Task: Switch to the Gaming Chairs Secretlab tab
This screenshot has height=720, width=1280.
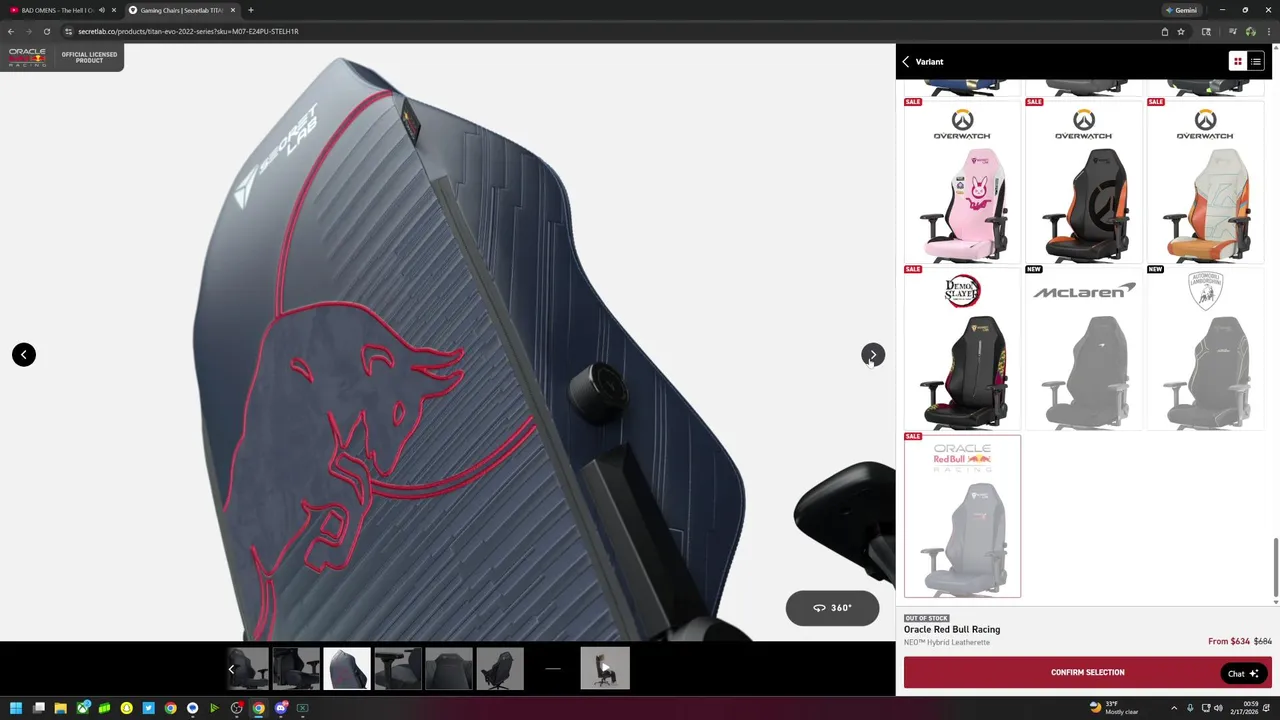Action: (x=180, y=10)
